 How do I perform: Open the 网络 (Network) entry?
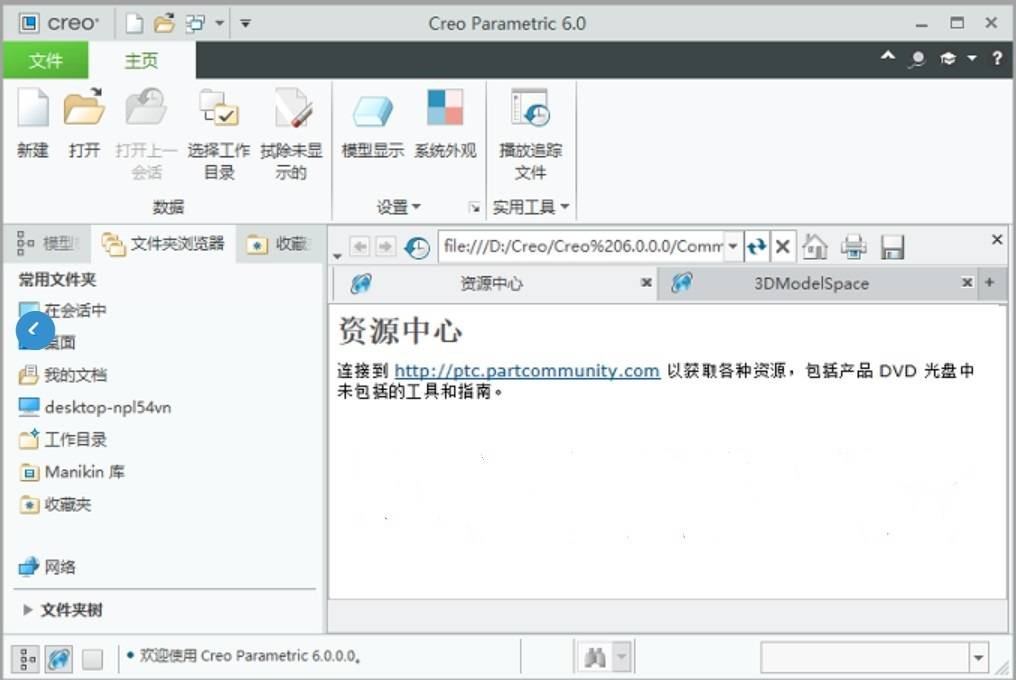pos(47,567)
